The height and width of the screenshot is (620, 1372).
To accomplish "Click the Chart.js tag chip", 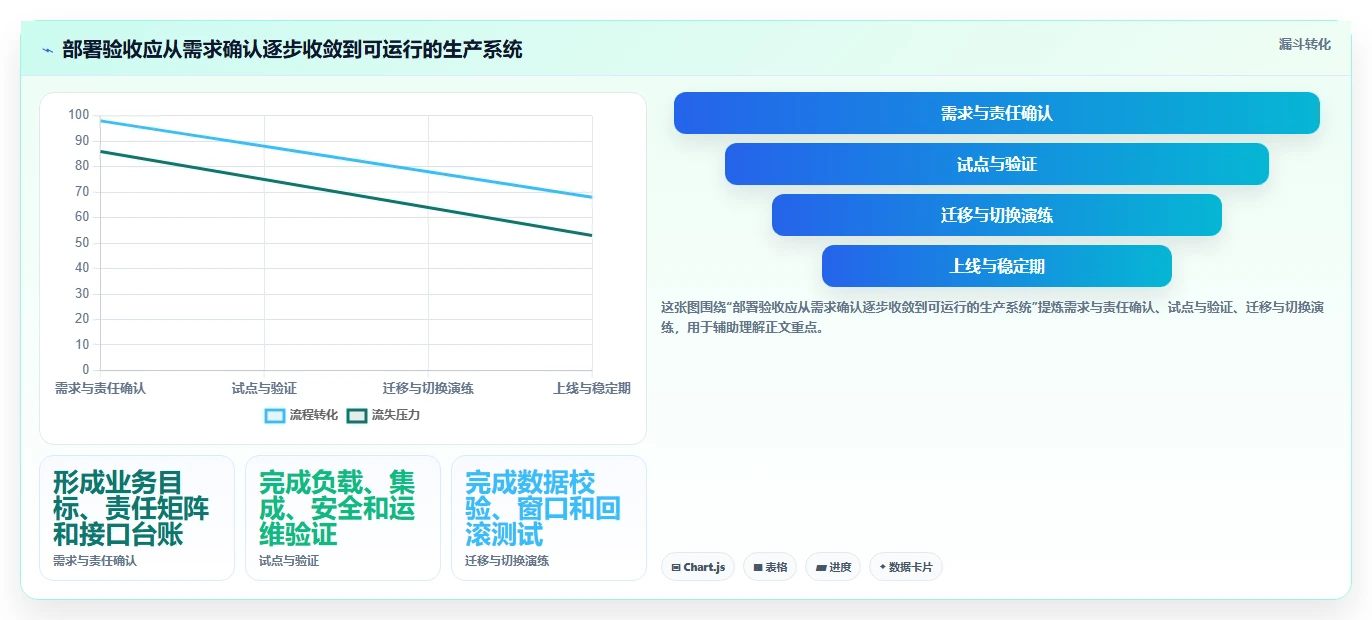I will pyautogui.click(x=698, y=567).
